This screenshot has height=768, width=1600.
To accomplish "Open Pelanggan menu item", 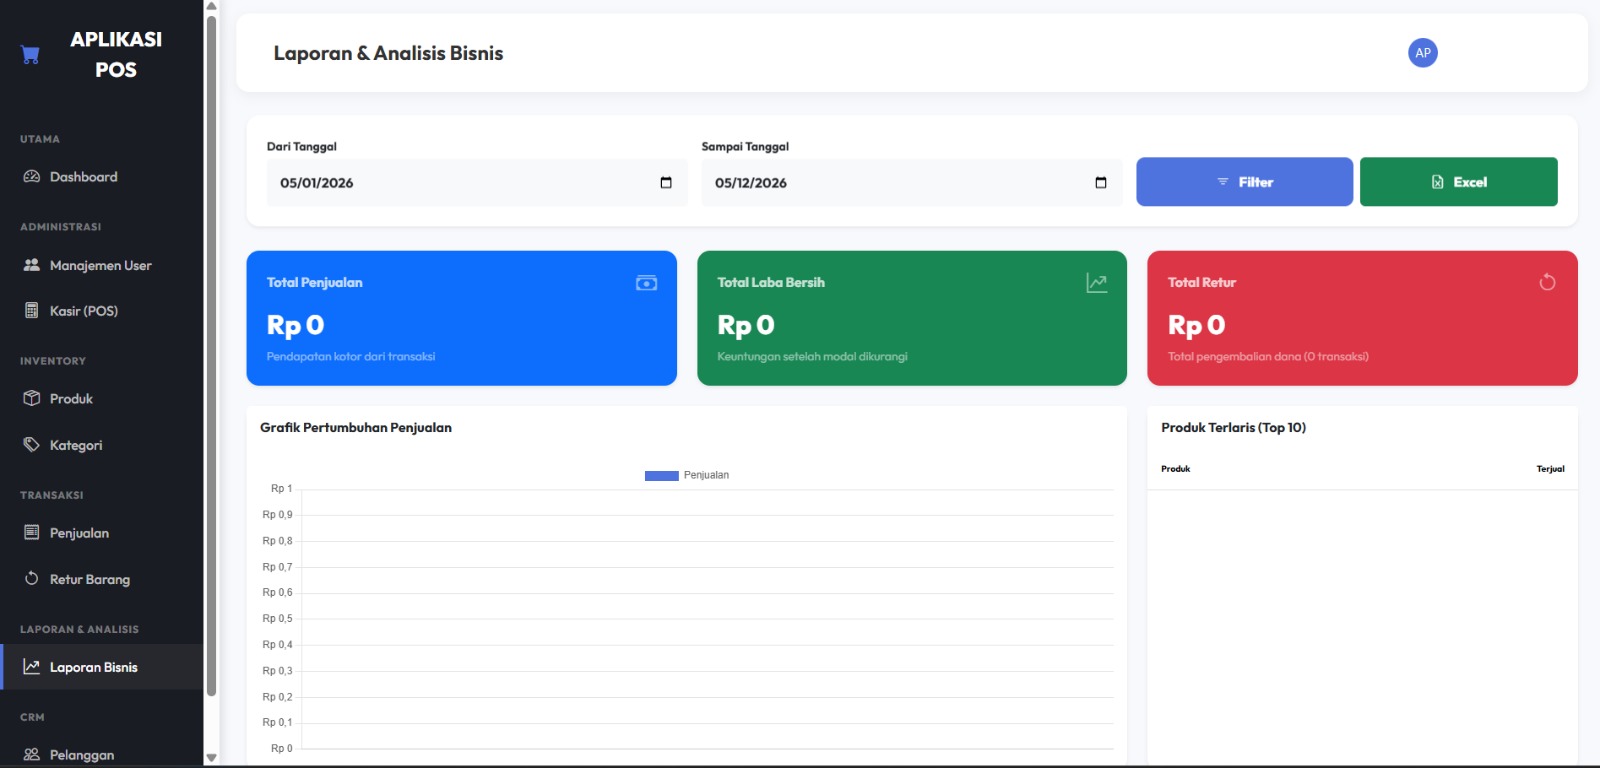I will coord(102,754).
